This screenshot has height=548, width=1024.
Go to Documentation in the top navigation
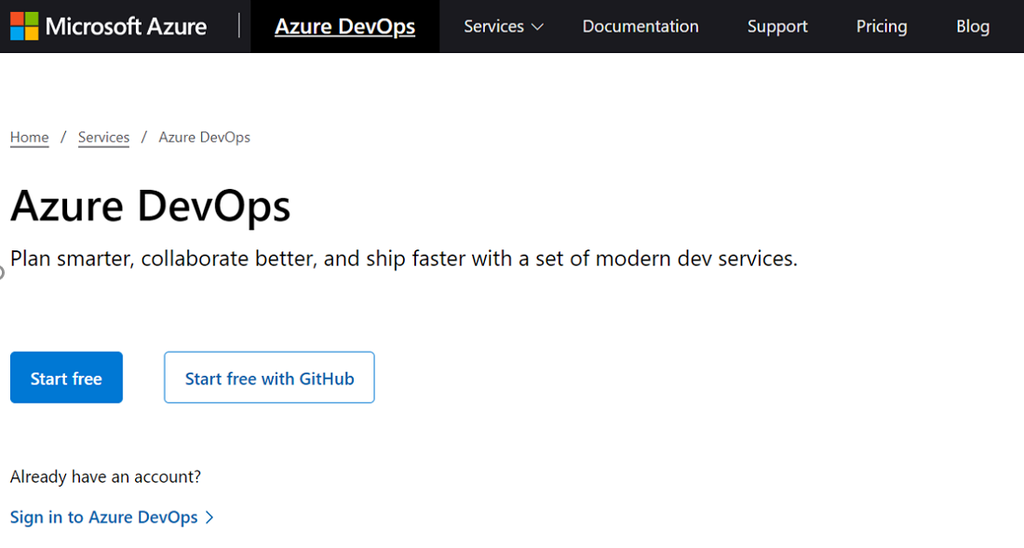point(640,27)
